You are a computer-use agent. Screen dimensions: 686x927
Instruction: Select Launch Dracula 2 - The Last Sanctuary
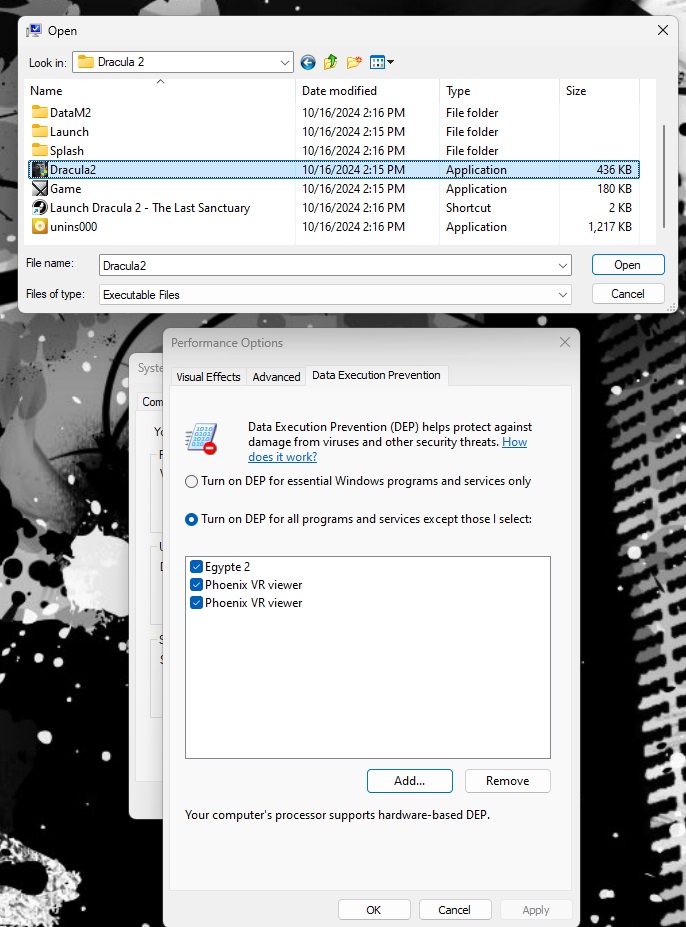[x=150, y=208]
